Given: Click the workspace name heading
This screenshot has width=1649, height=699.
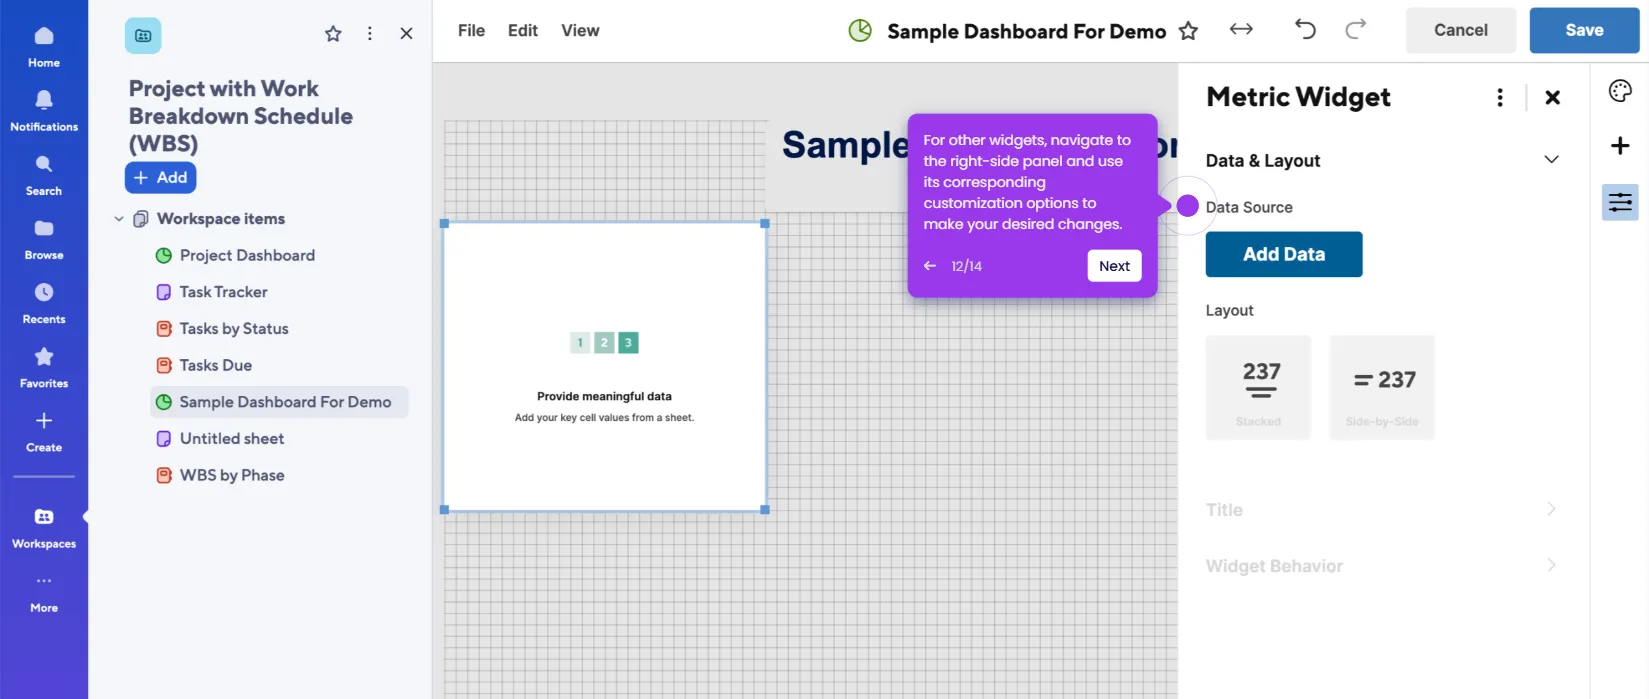Looking at the screenshot, I should click(x=240, y=116).
